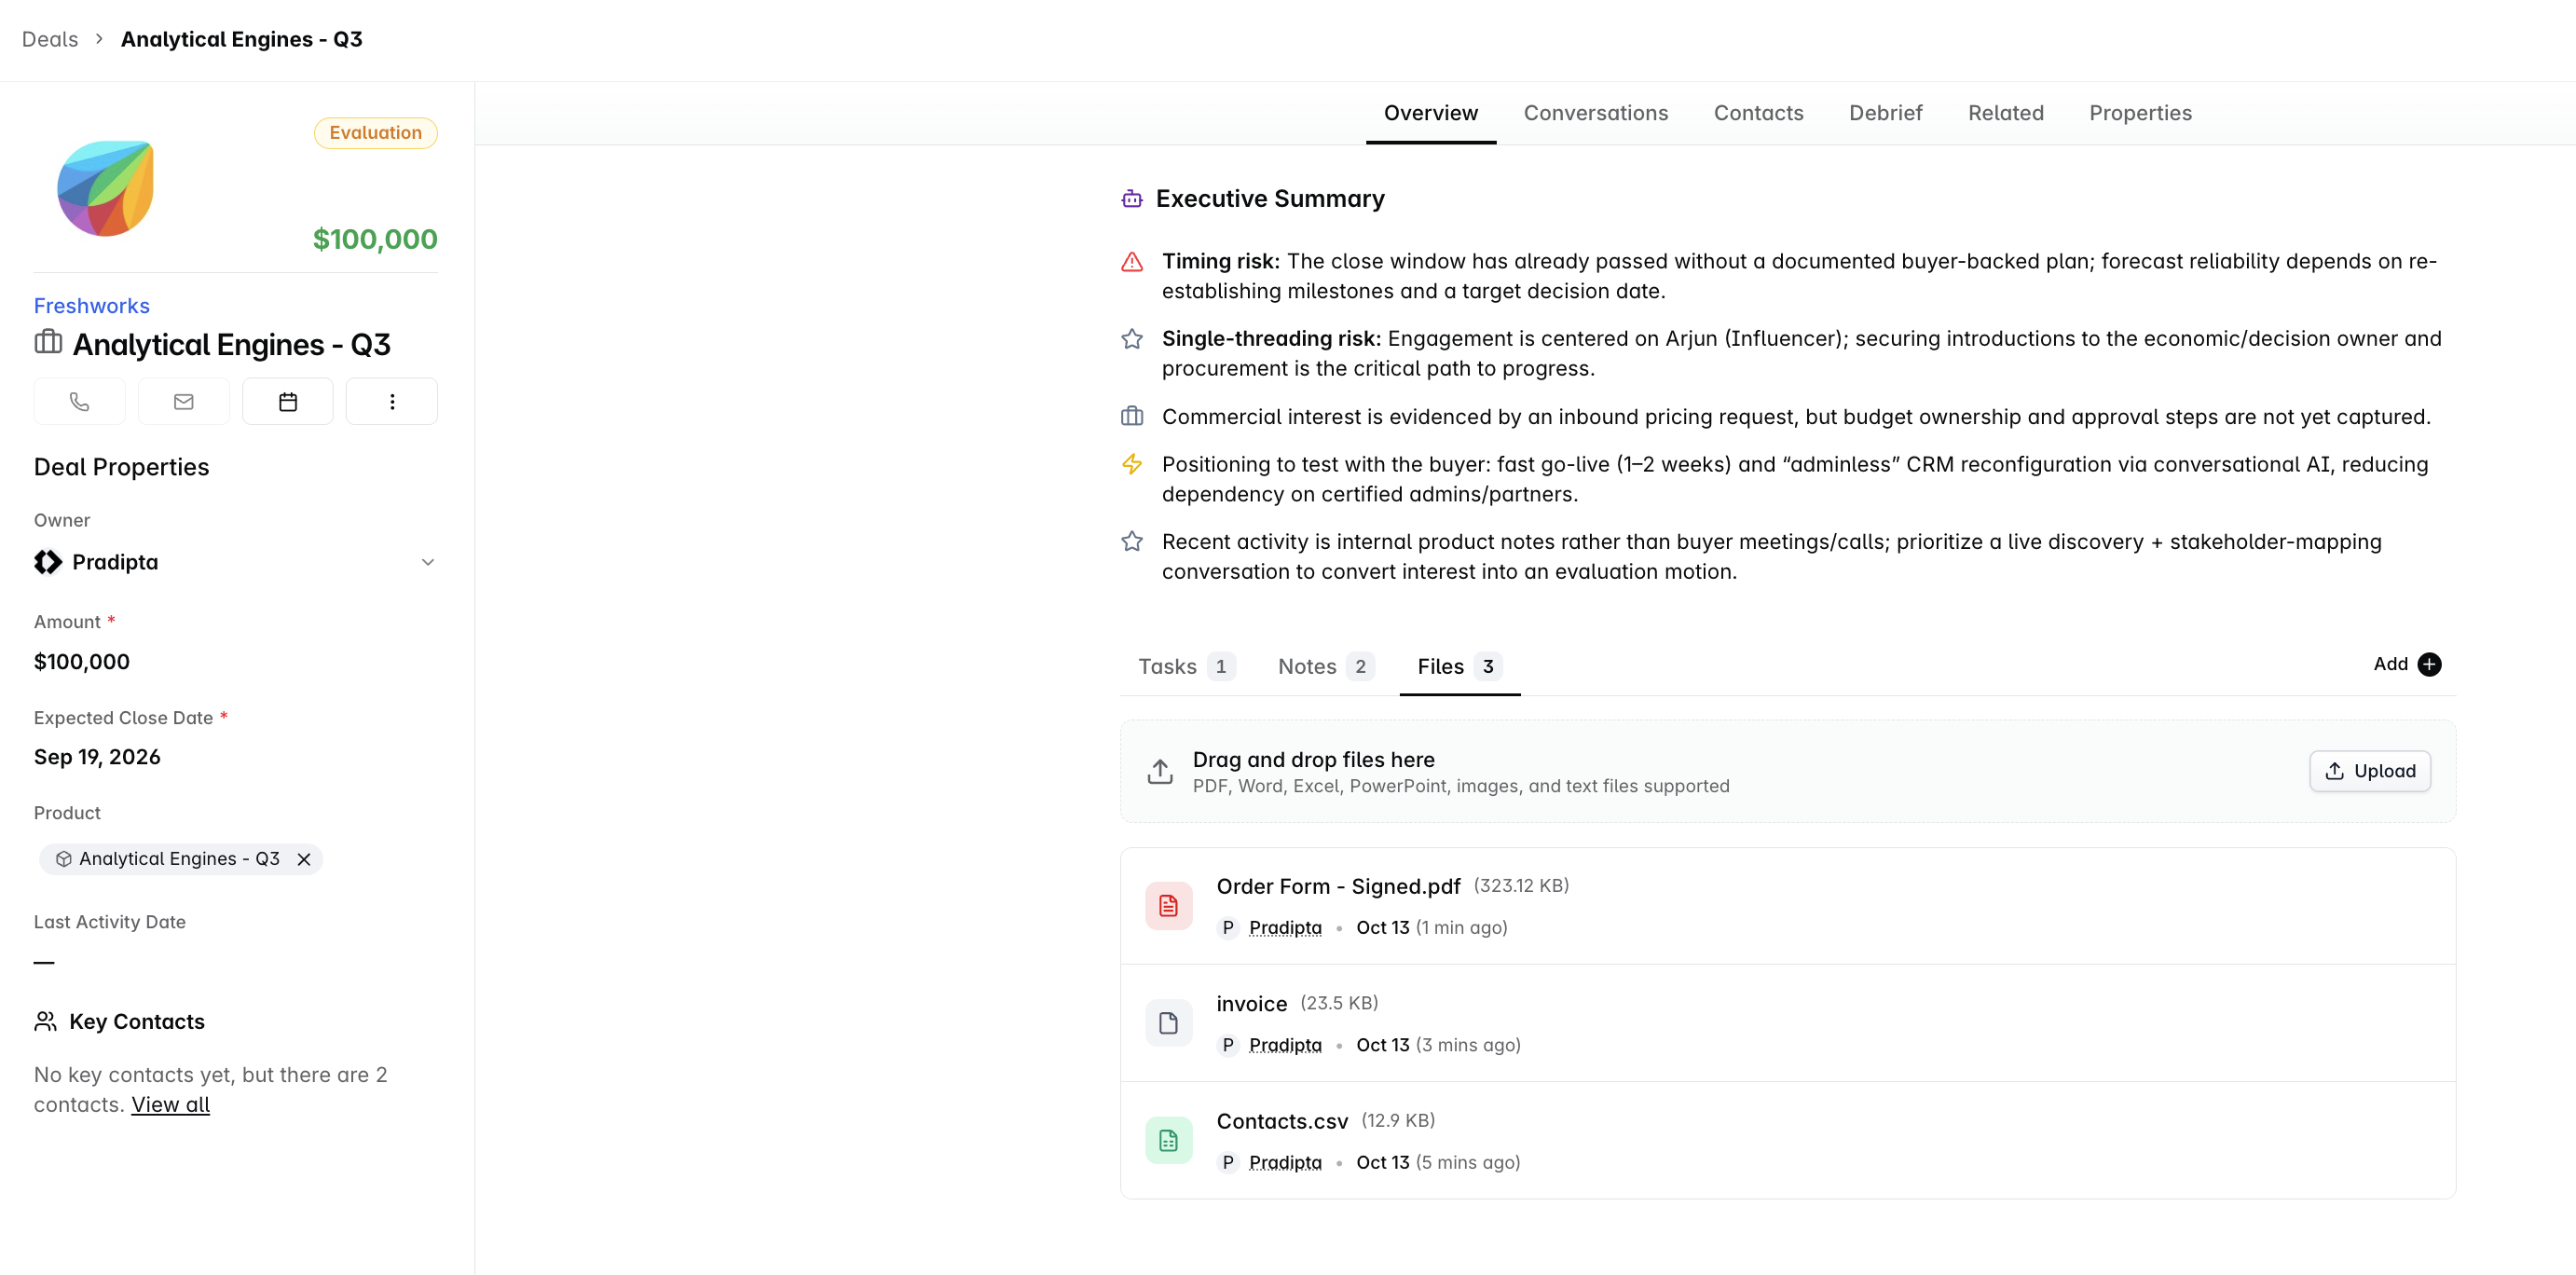The image size is (2576, 1275).
Task: Click the lightning bolt positioning icon
Action: coord(1131,464)
